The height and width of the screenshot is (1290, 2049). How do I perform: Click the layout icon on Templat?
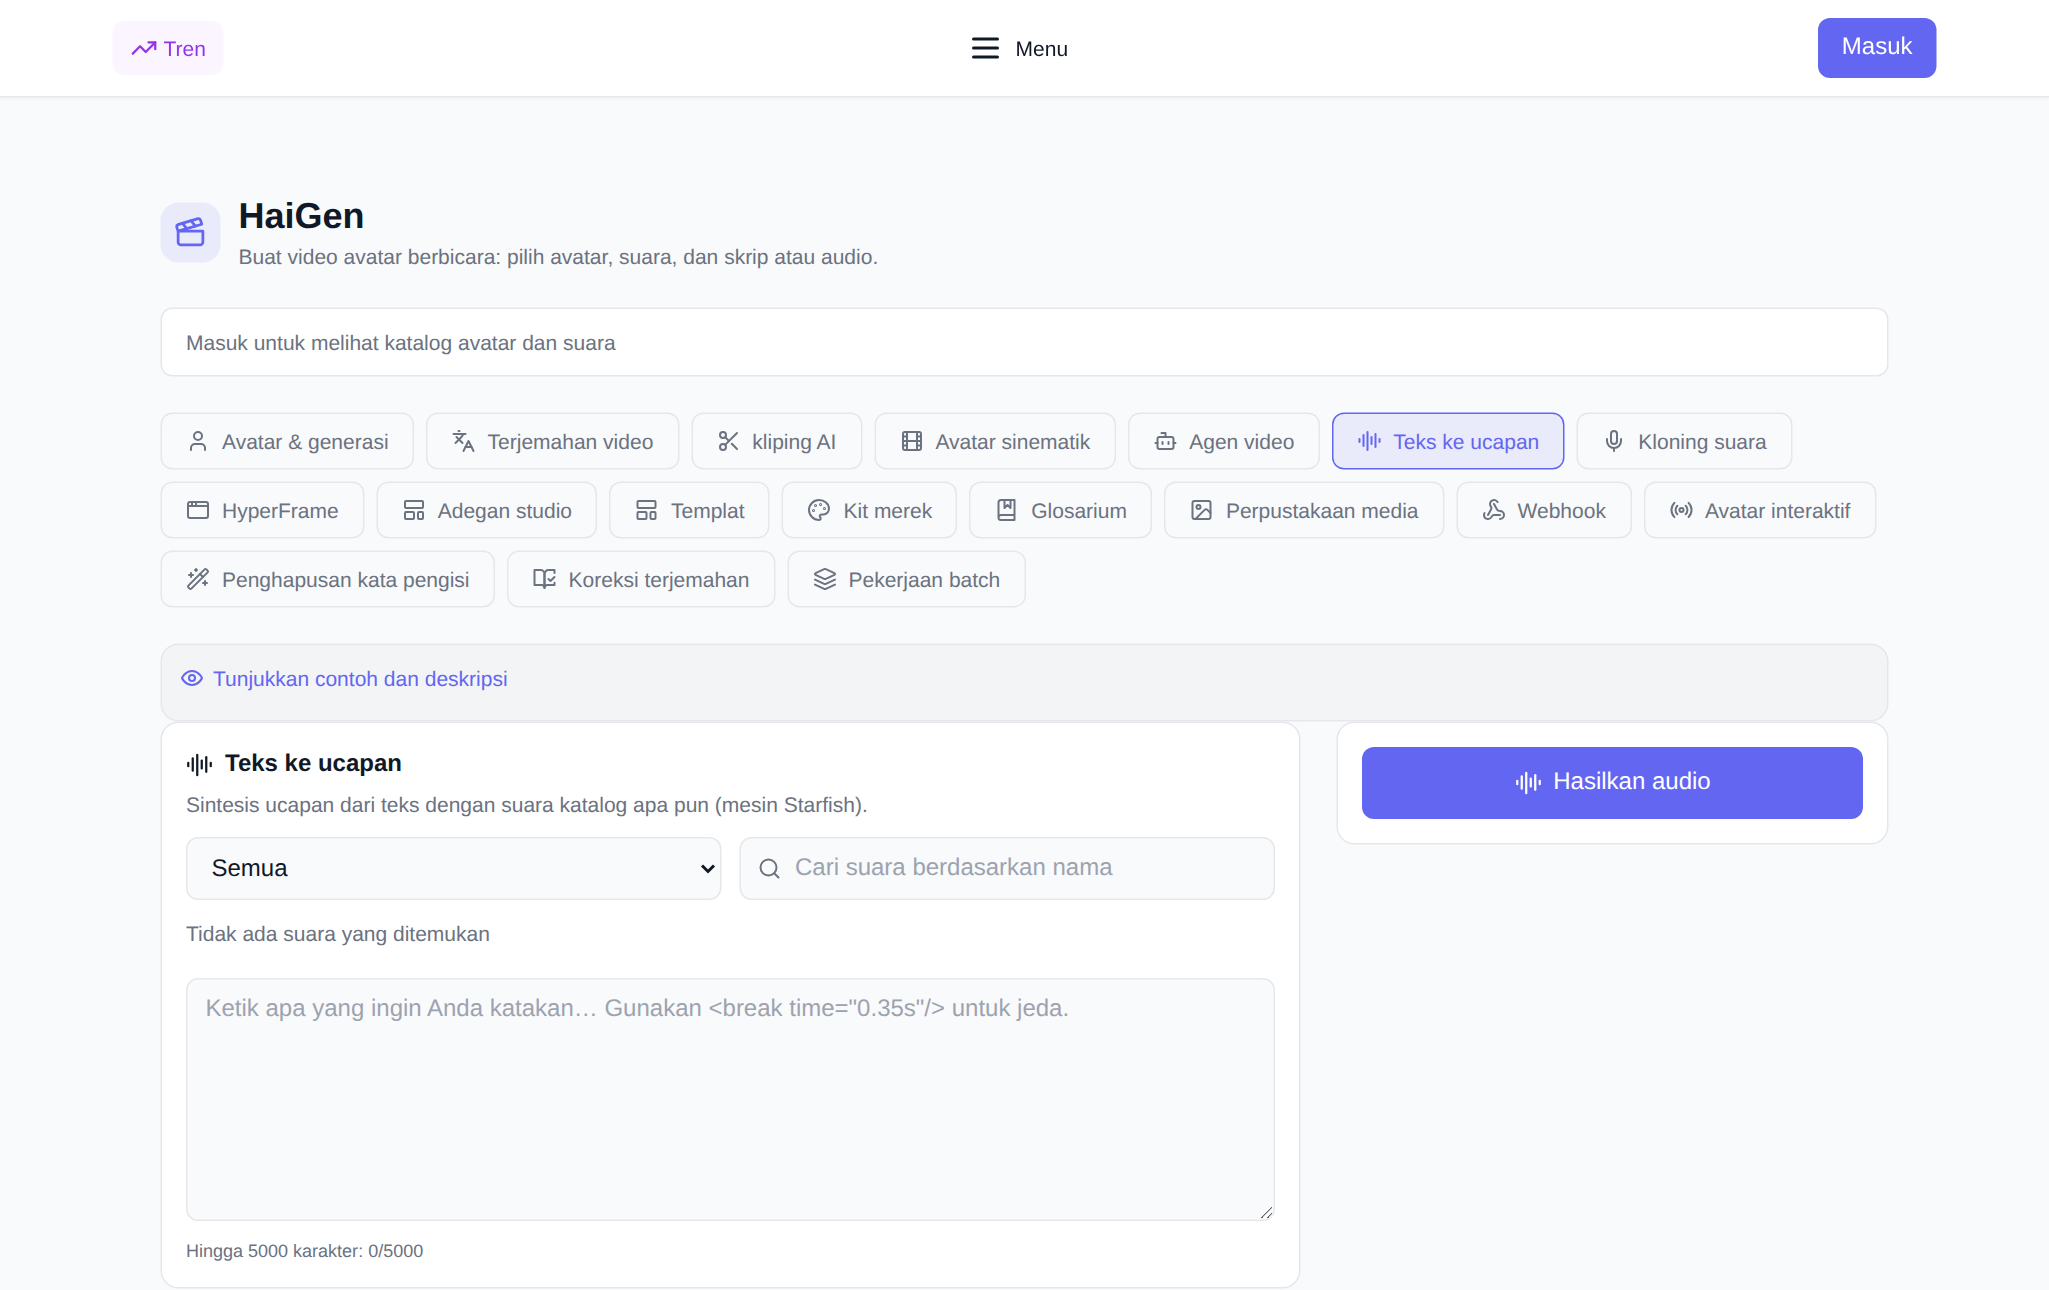[x=646, y=510]
